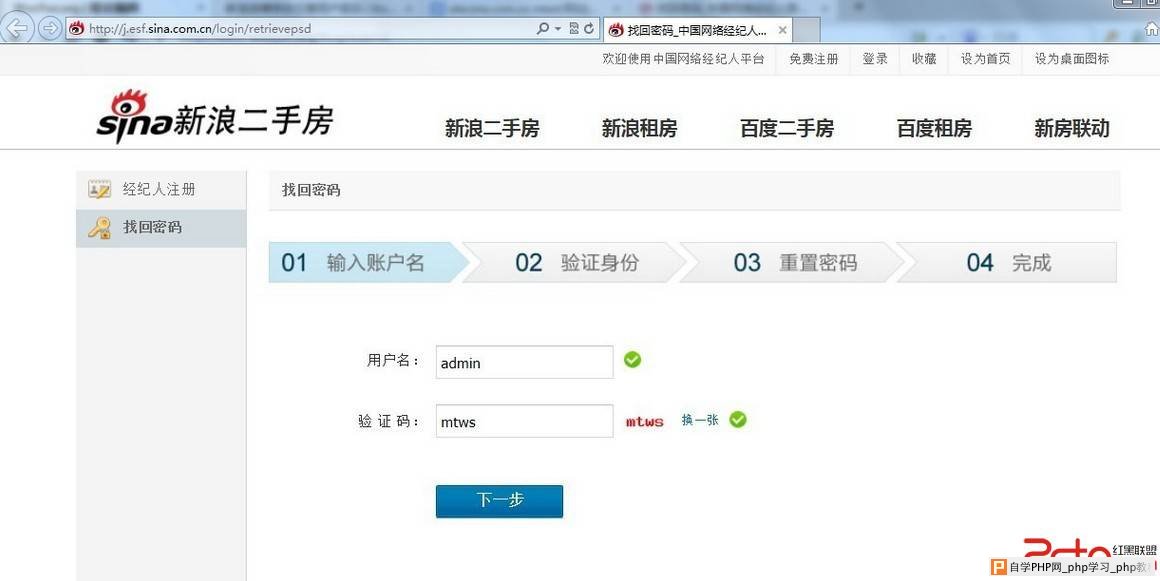Open the address bar dropdown arrow

[559, 29]
